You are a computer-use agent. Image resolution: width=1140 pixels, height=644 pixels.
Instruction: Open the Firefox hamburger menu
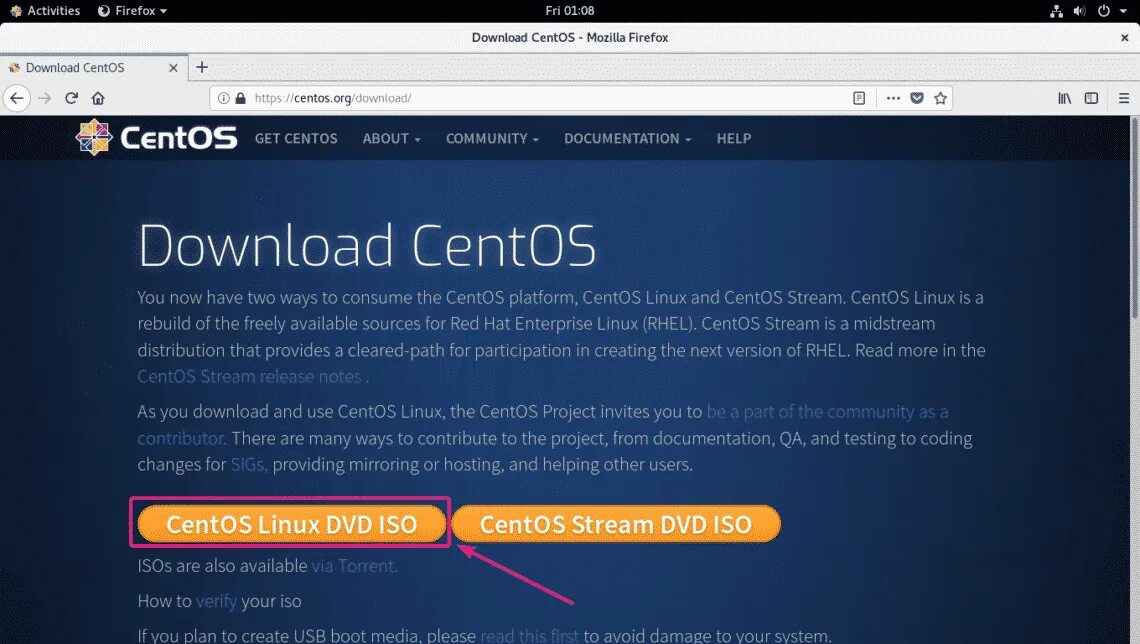coord(1123,98)
